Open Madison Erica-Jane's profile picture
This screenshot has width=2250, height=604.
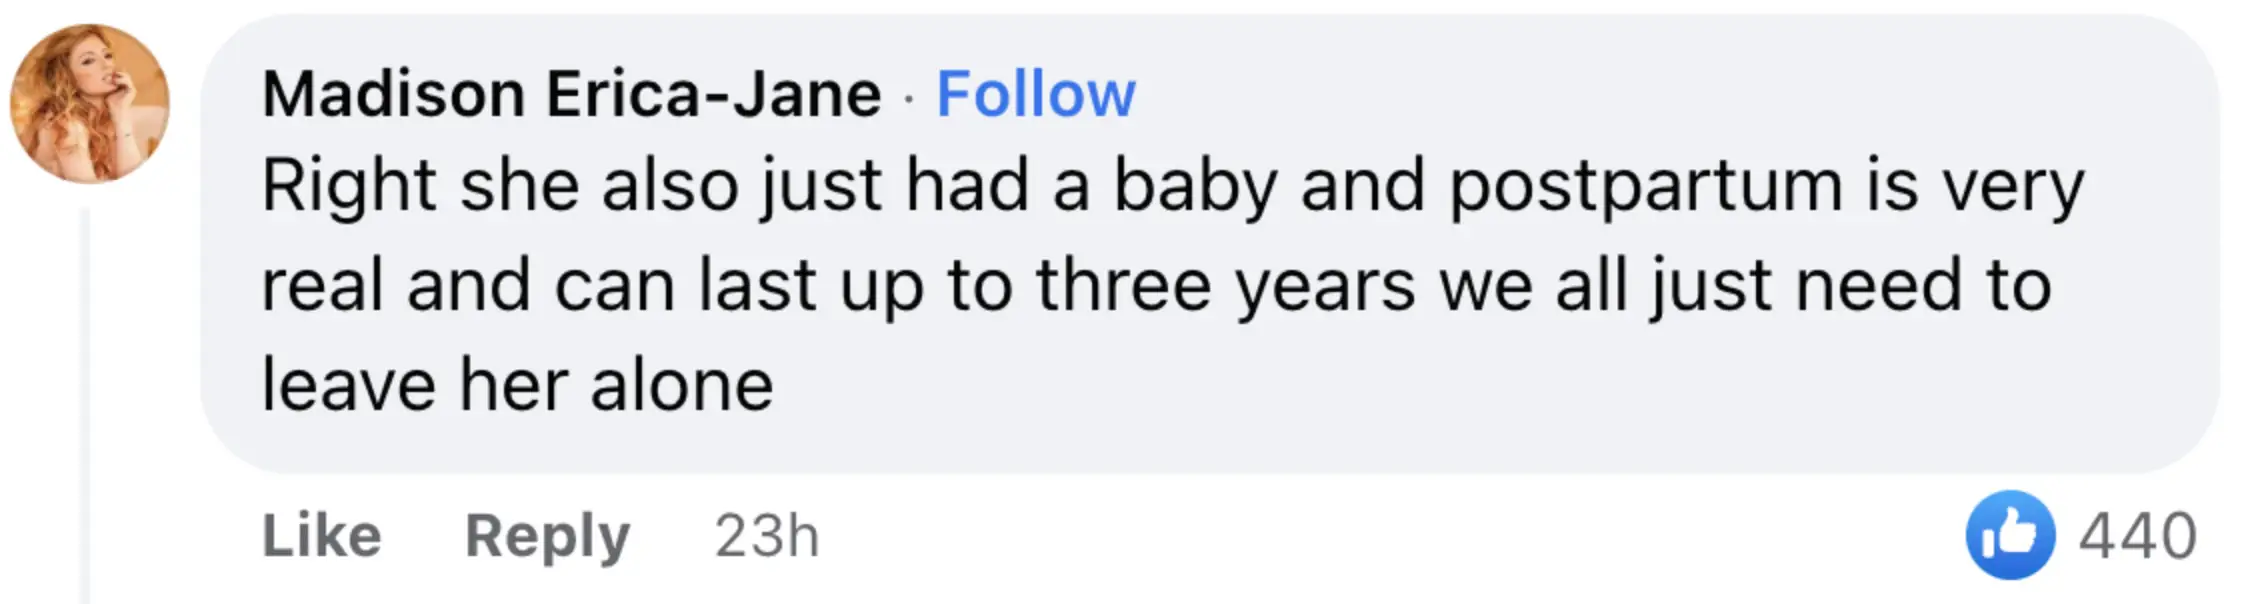coord(89,103)
